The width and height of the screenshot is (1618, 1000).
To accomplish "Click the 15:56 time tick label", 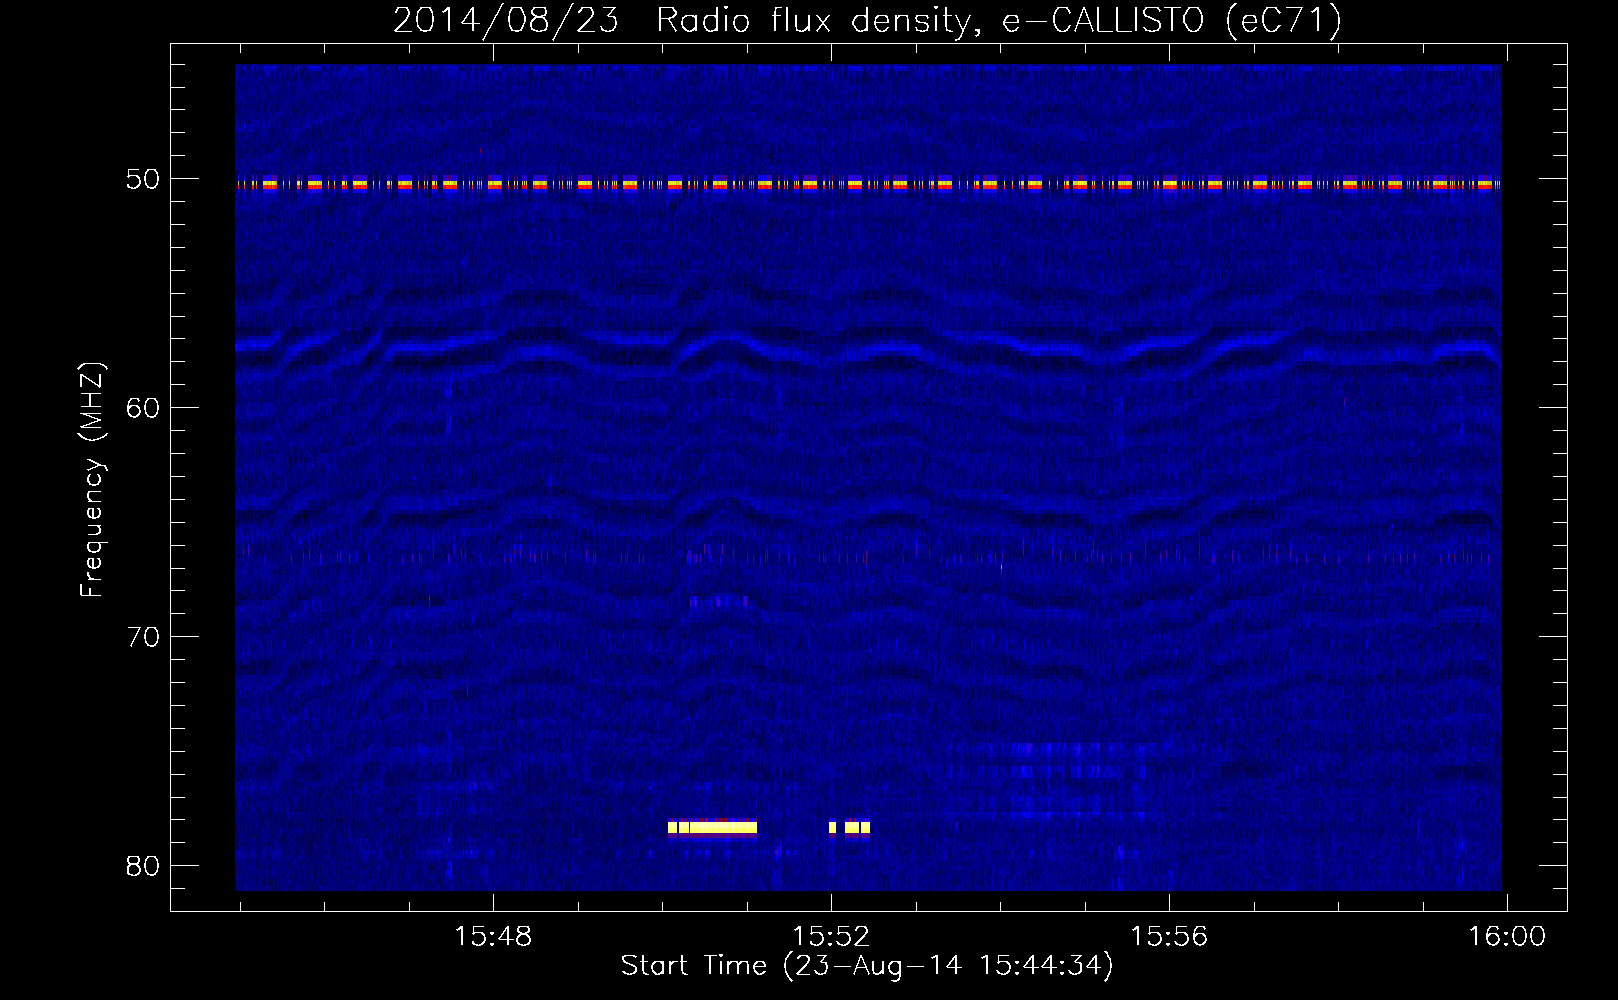I will pyautogui.click(x=1169, y=936).
